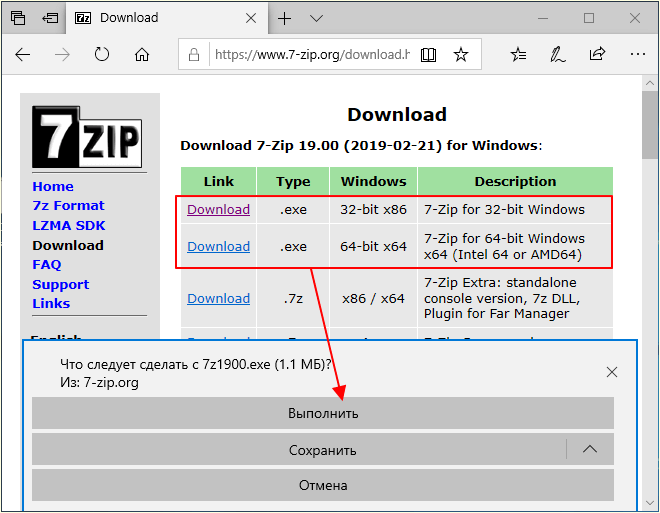Screen dimensions: 660x513
Task: Click the Type column header
Action: point(293,181)
